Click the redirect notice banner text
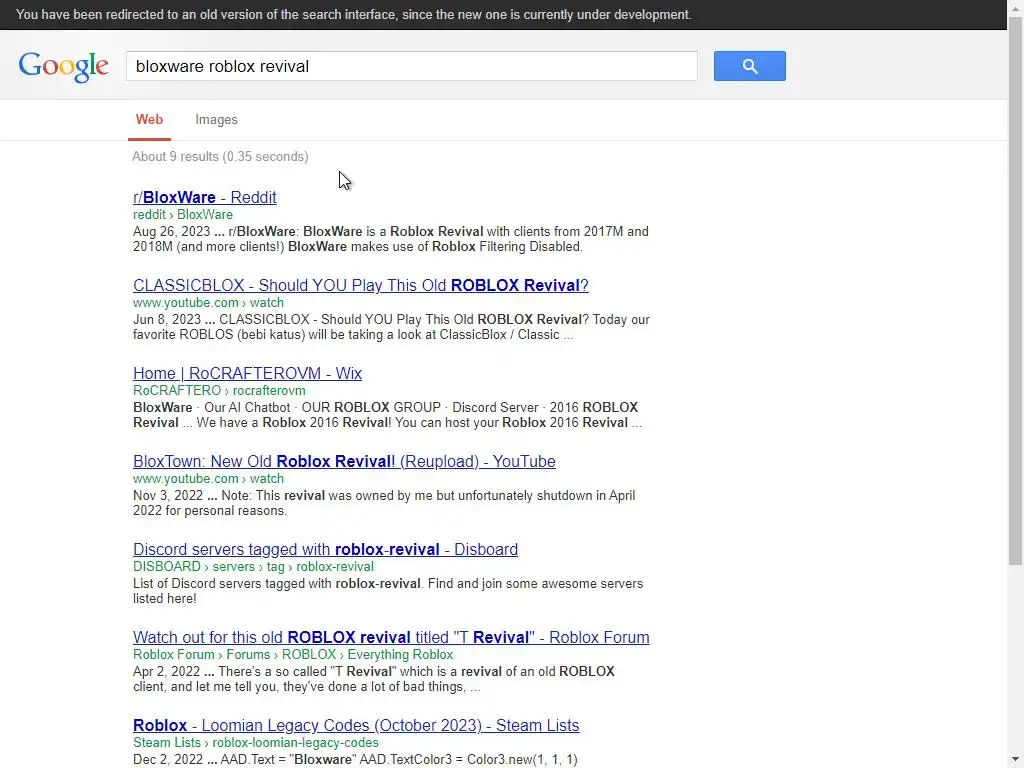 (353, 14)
